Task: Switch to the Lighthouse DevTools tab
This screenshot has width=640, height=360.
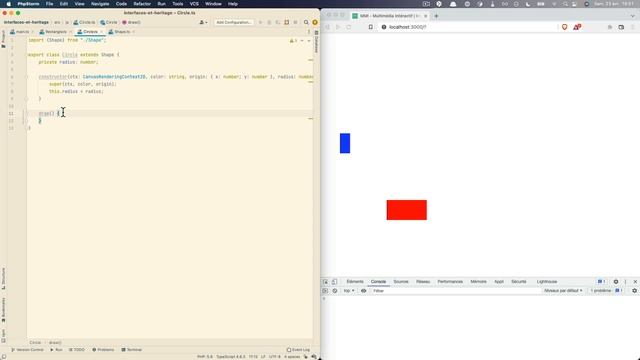Action: [547, 282]
